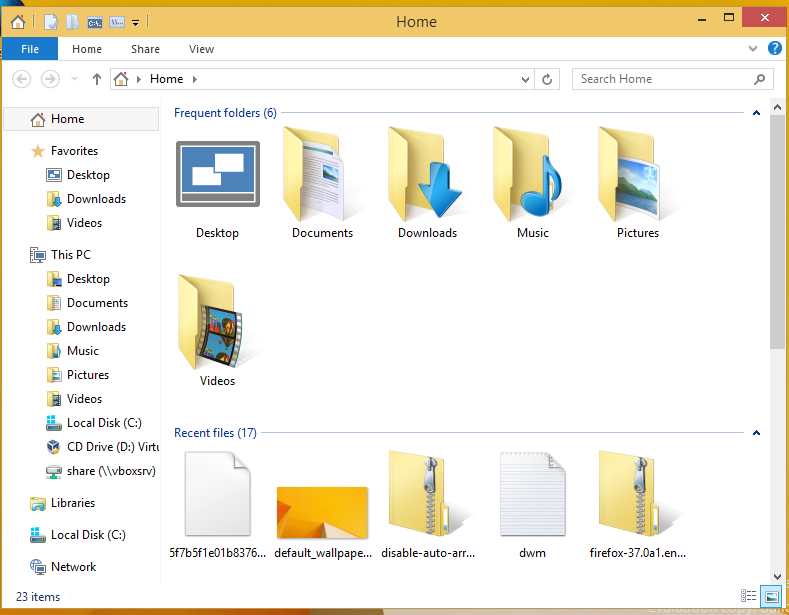
Task: Click the Frequent folders (6) header
Action: pyautogui.click(x=225, y=113)
